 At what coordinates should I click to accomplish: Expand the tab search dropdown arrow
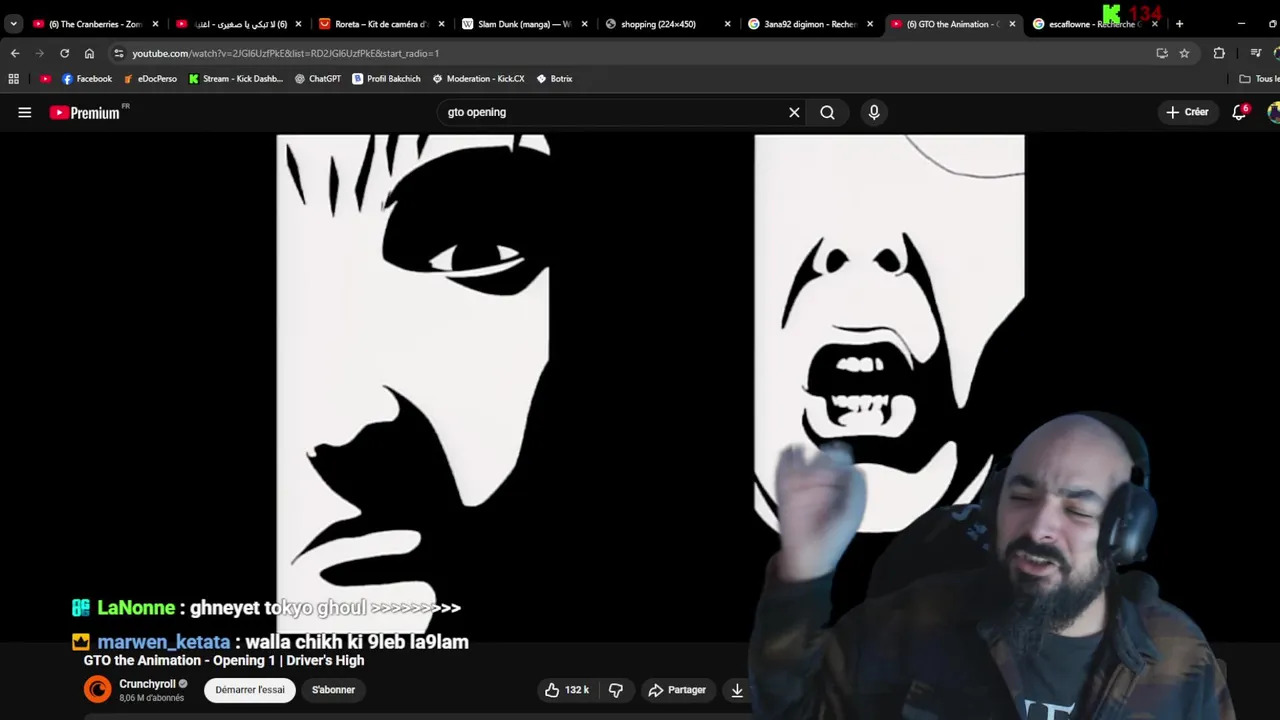pyautogui.click(x=13, y=24)
